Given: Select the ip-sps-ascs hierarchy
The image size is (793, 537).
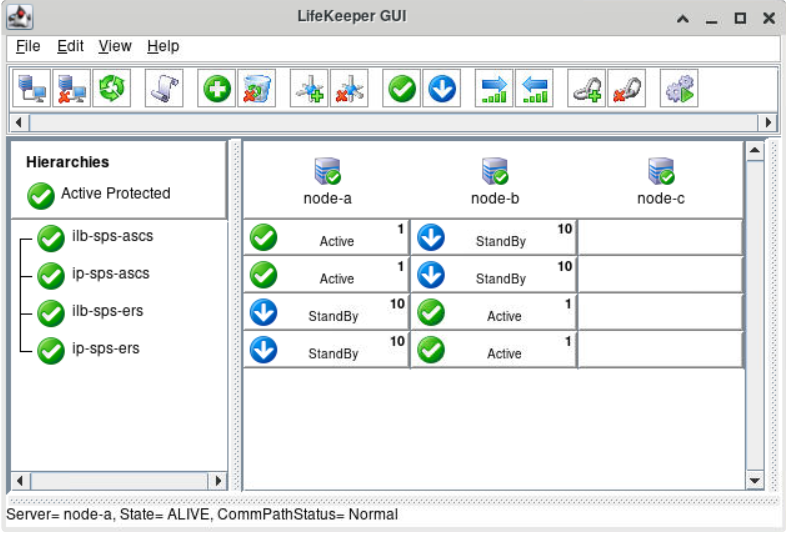Looking at the screenshot, I should click(110, 274).
